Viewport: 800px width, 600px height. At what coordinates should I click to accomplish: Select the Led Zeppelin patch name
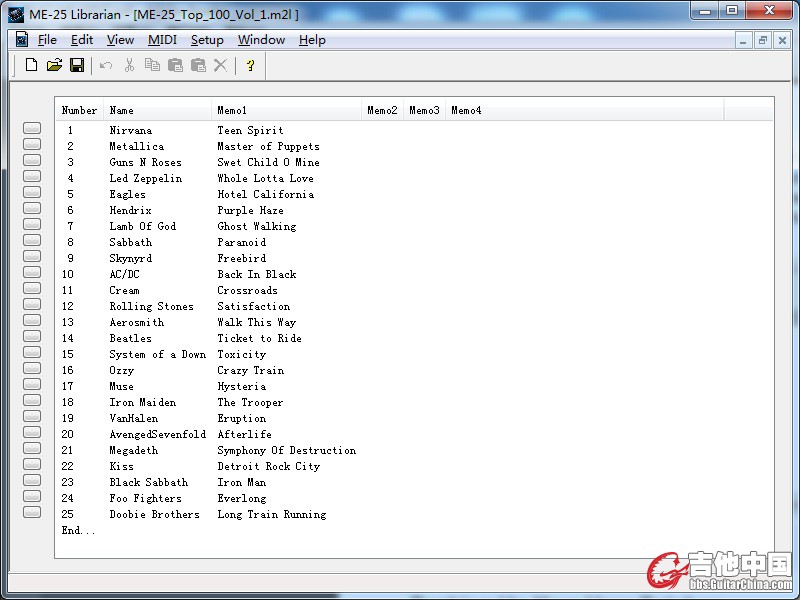145,179
